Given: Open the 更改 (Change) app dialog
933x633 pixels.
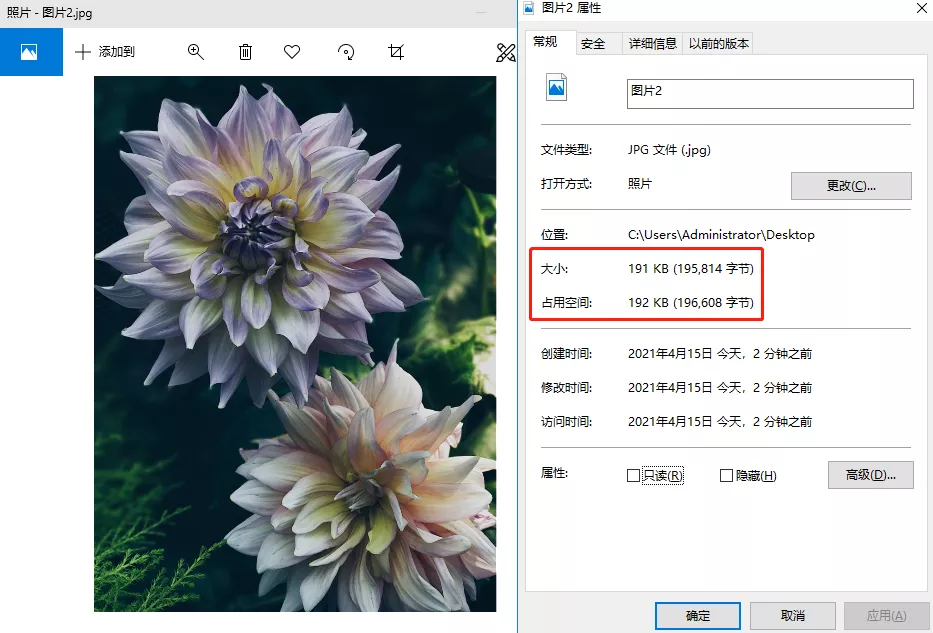Looking at the screenshot, I should pos(851,186).
